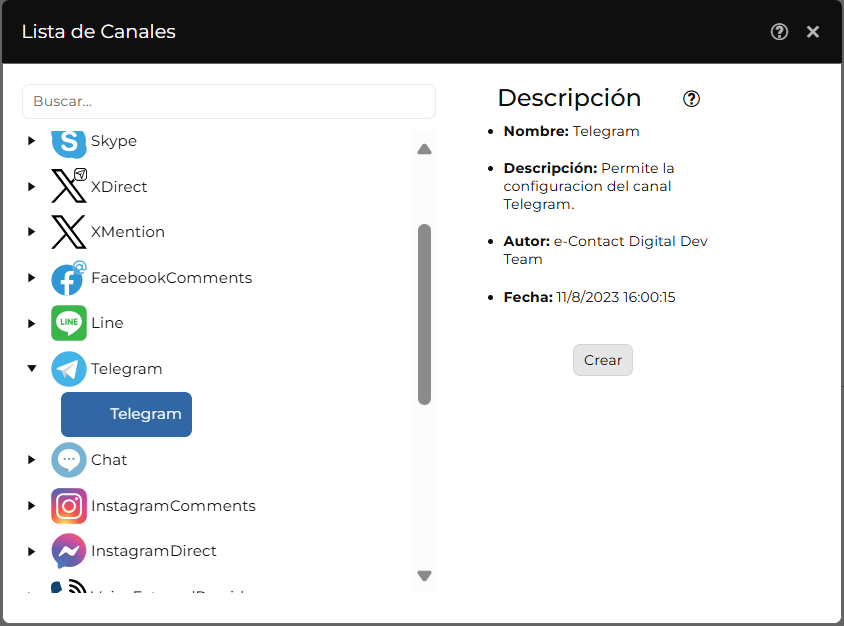Click the Crear button

pos(602,360)
